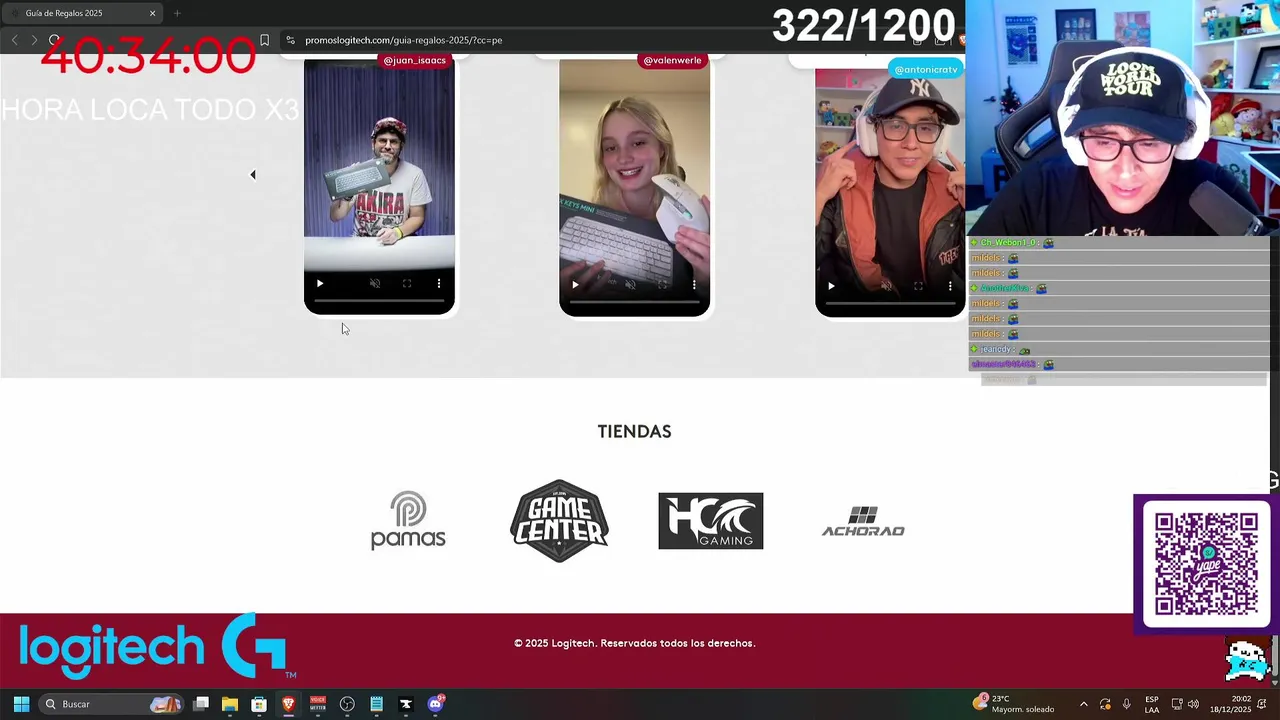
Task: Open fullscreen on @valenwerle video
Action: (662, 285)
